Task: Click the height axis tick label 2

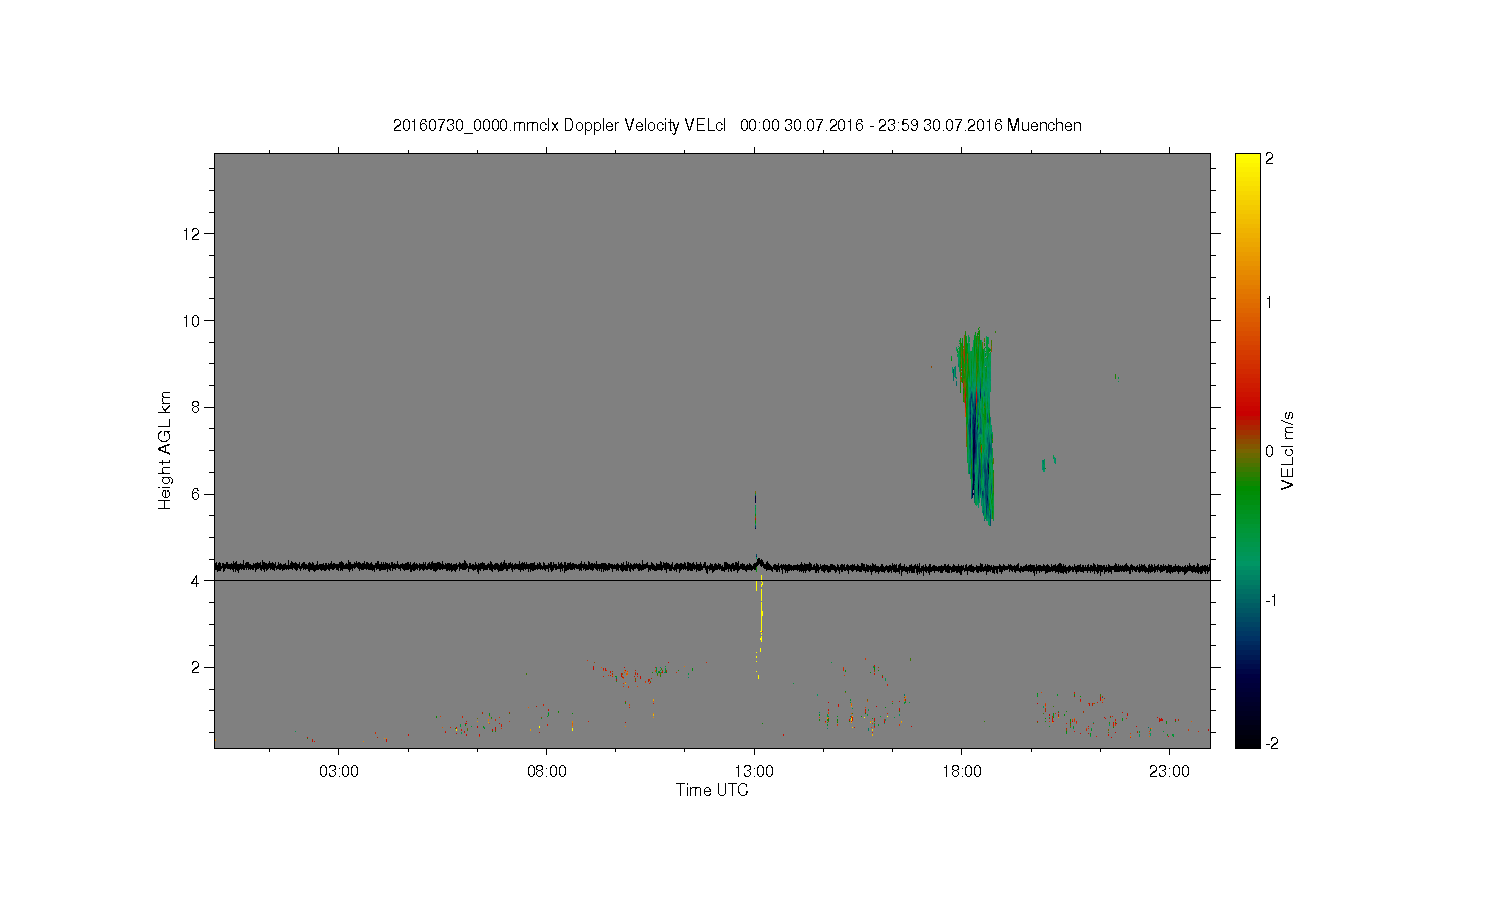Action: click(197, 667)
